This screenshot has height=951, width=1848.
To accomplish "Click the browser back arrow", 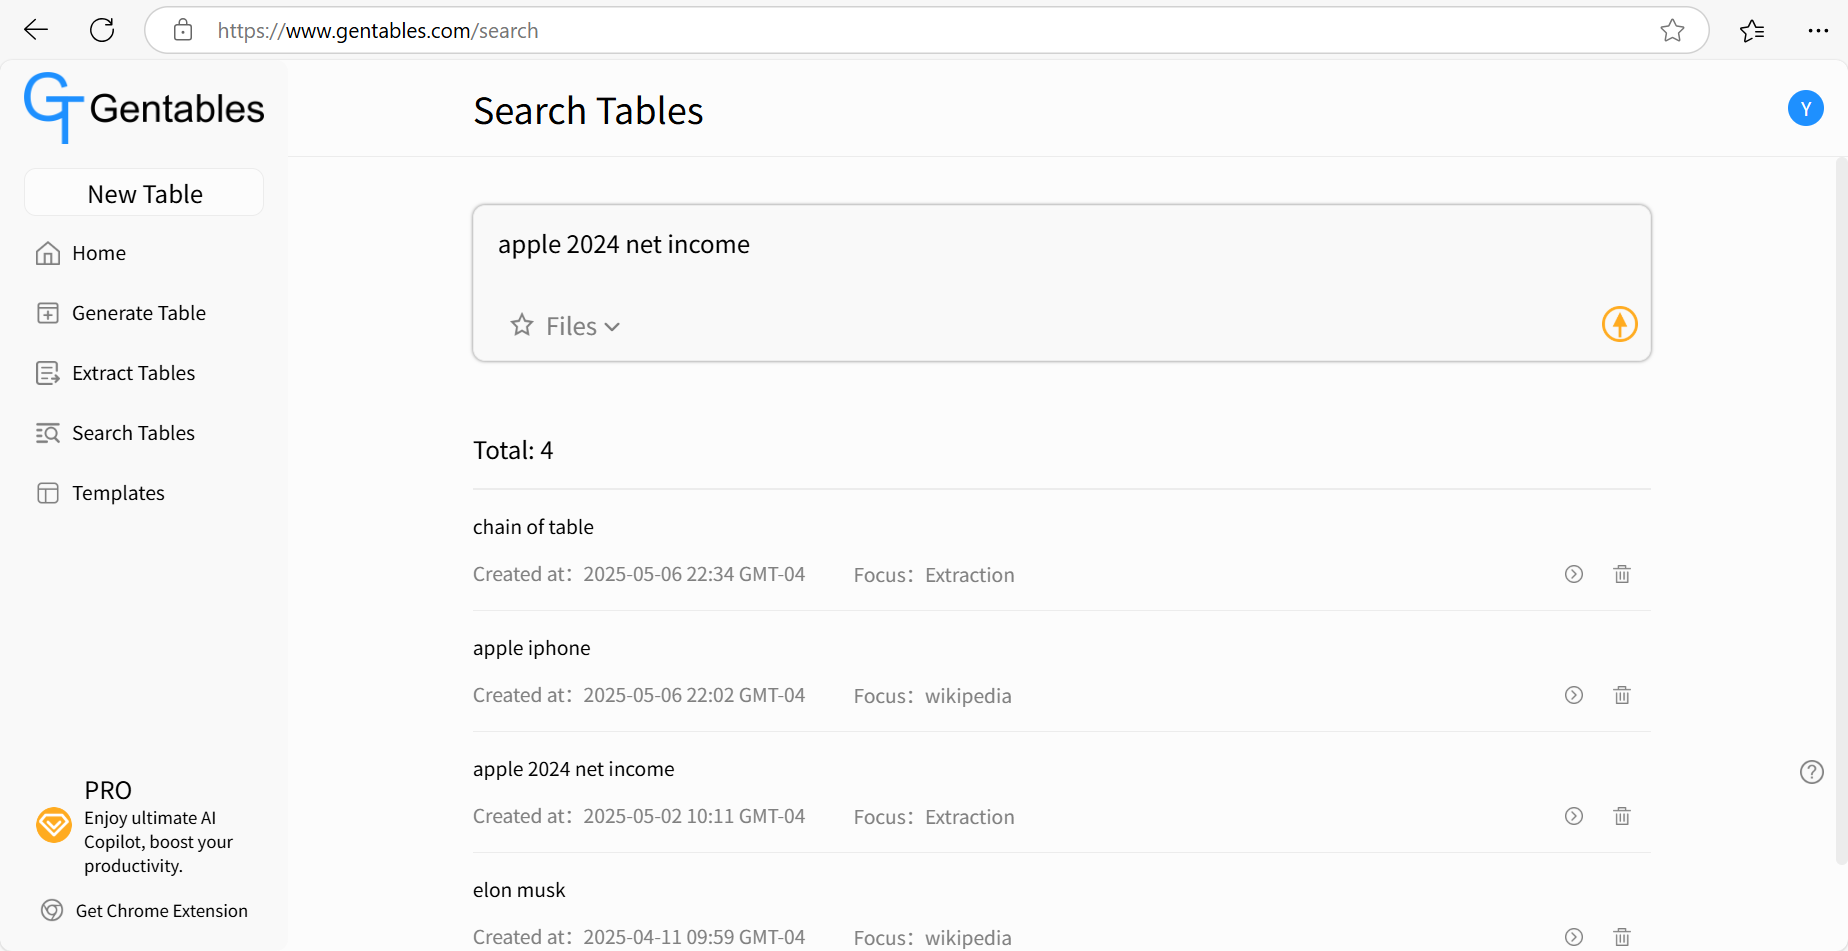I will 36,30.
